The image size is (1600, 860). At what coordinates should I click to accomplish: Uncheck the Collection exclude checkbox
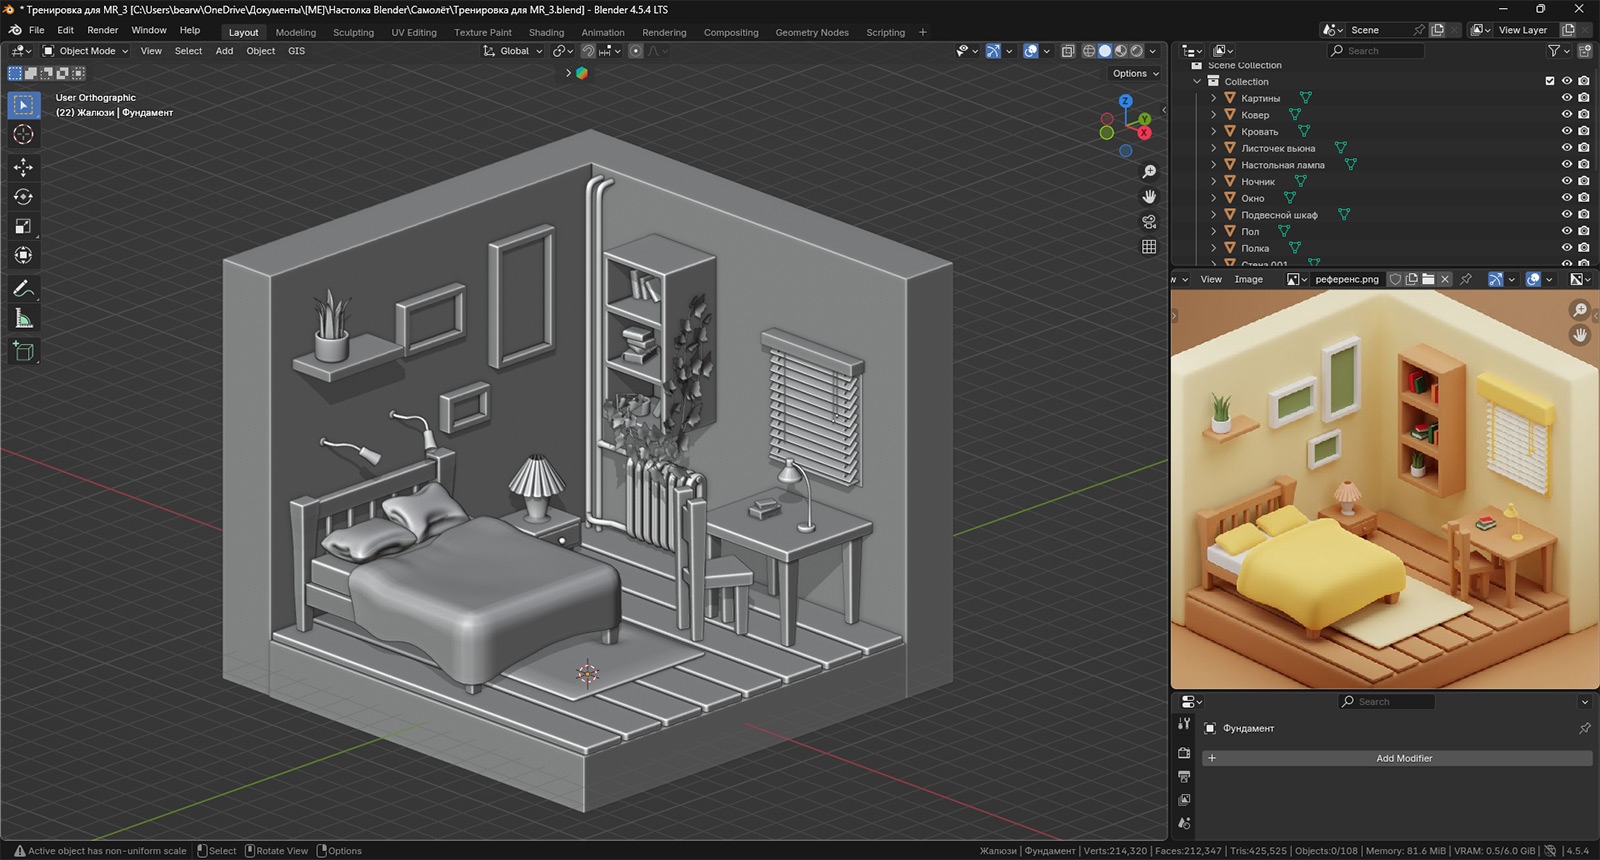pos(1550,82)
